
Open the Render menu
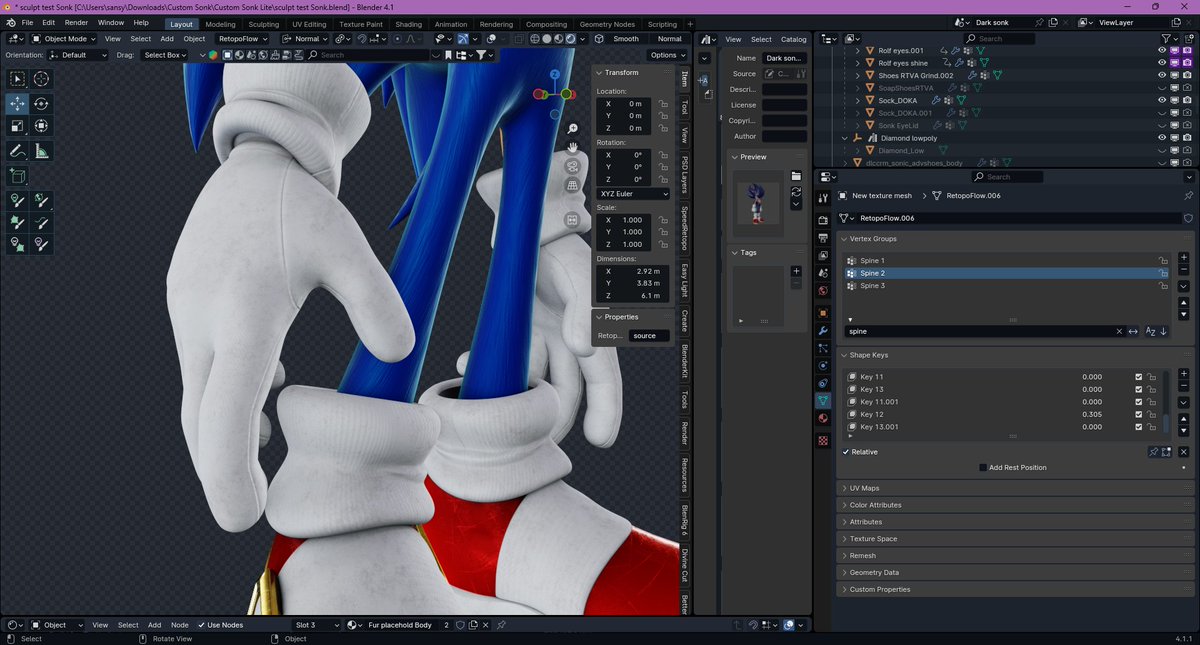tap(77, 22)
